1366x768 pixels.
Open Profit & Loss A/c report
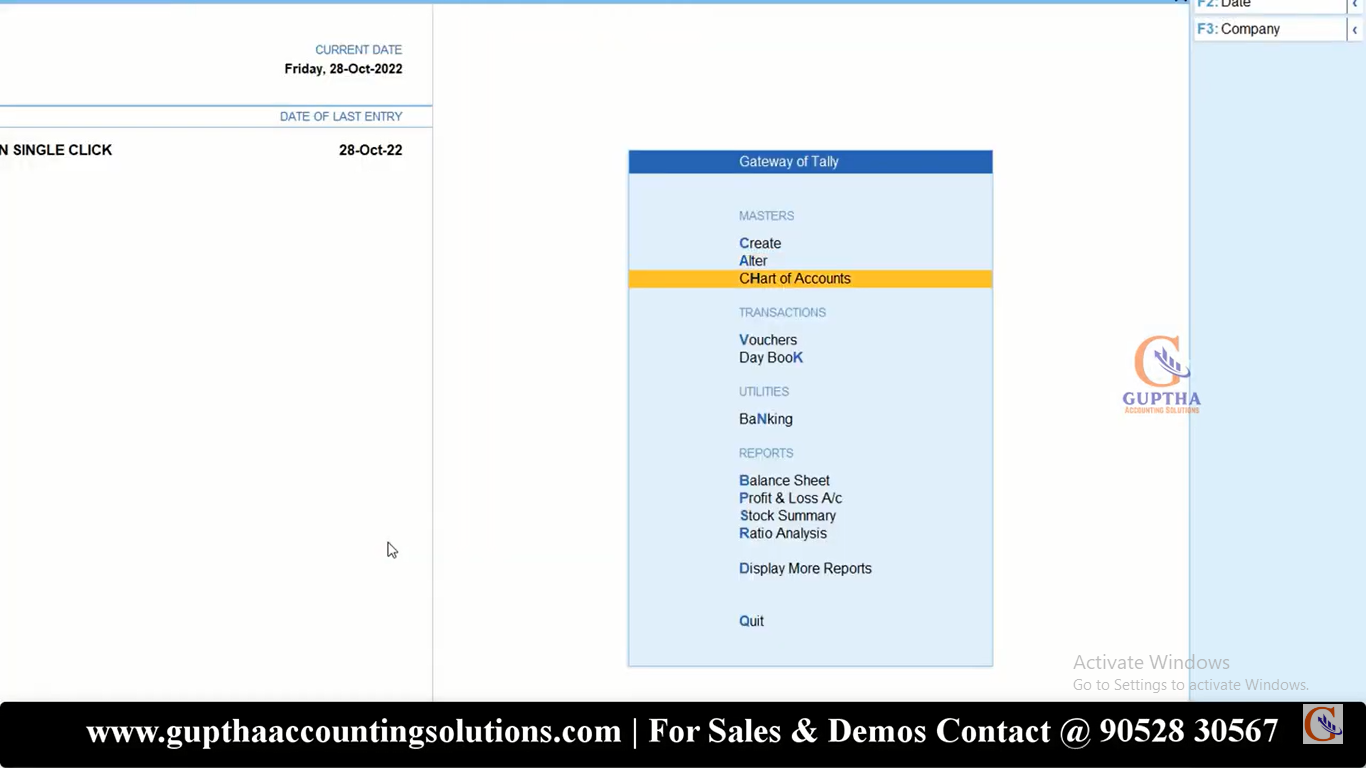point(790,498)
